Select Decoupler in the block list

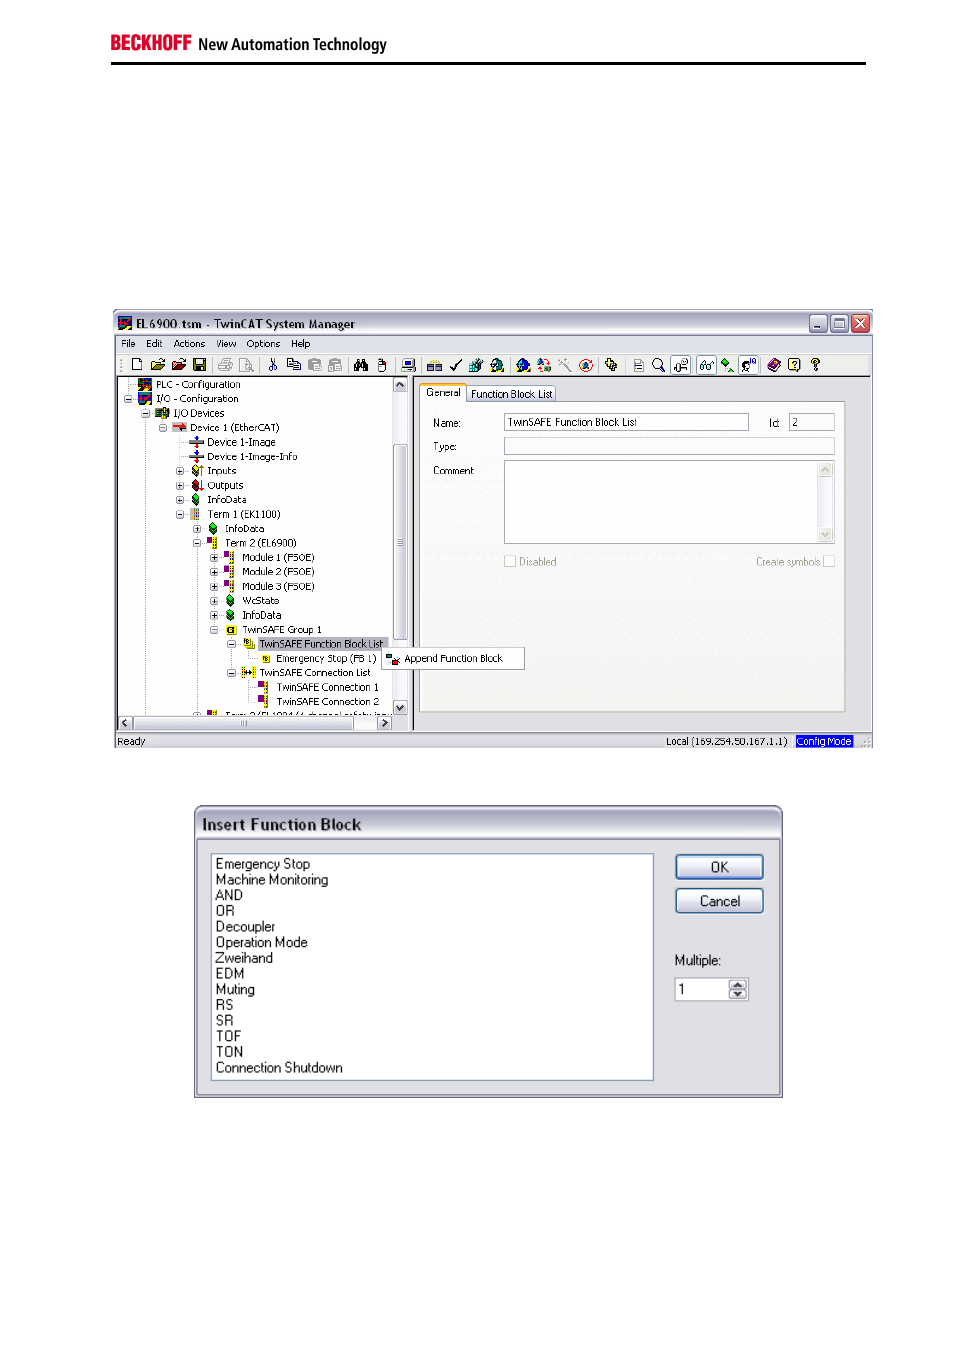[x=246, y=927]
